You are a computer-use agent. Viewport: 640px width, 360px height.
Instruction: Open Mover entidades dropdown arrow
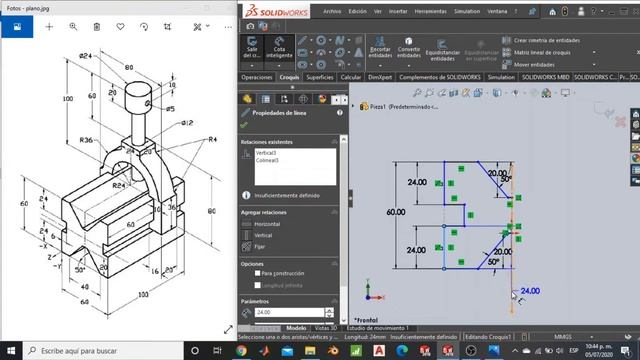[x=594, y=64]
